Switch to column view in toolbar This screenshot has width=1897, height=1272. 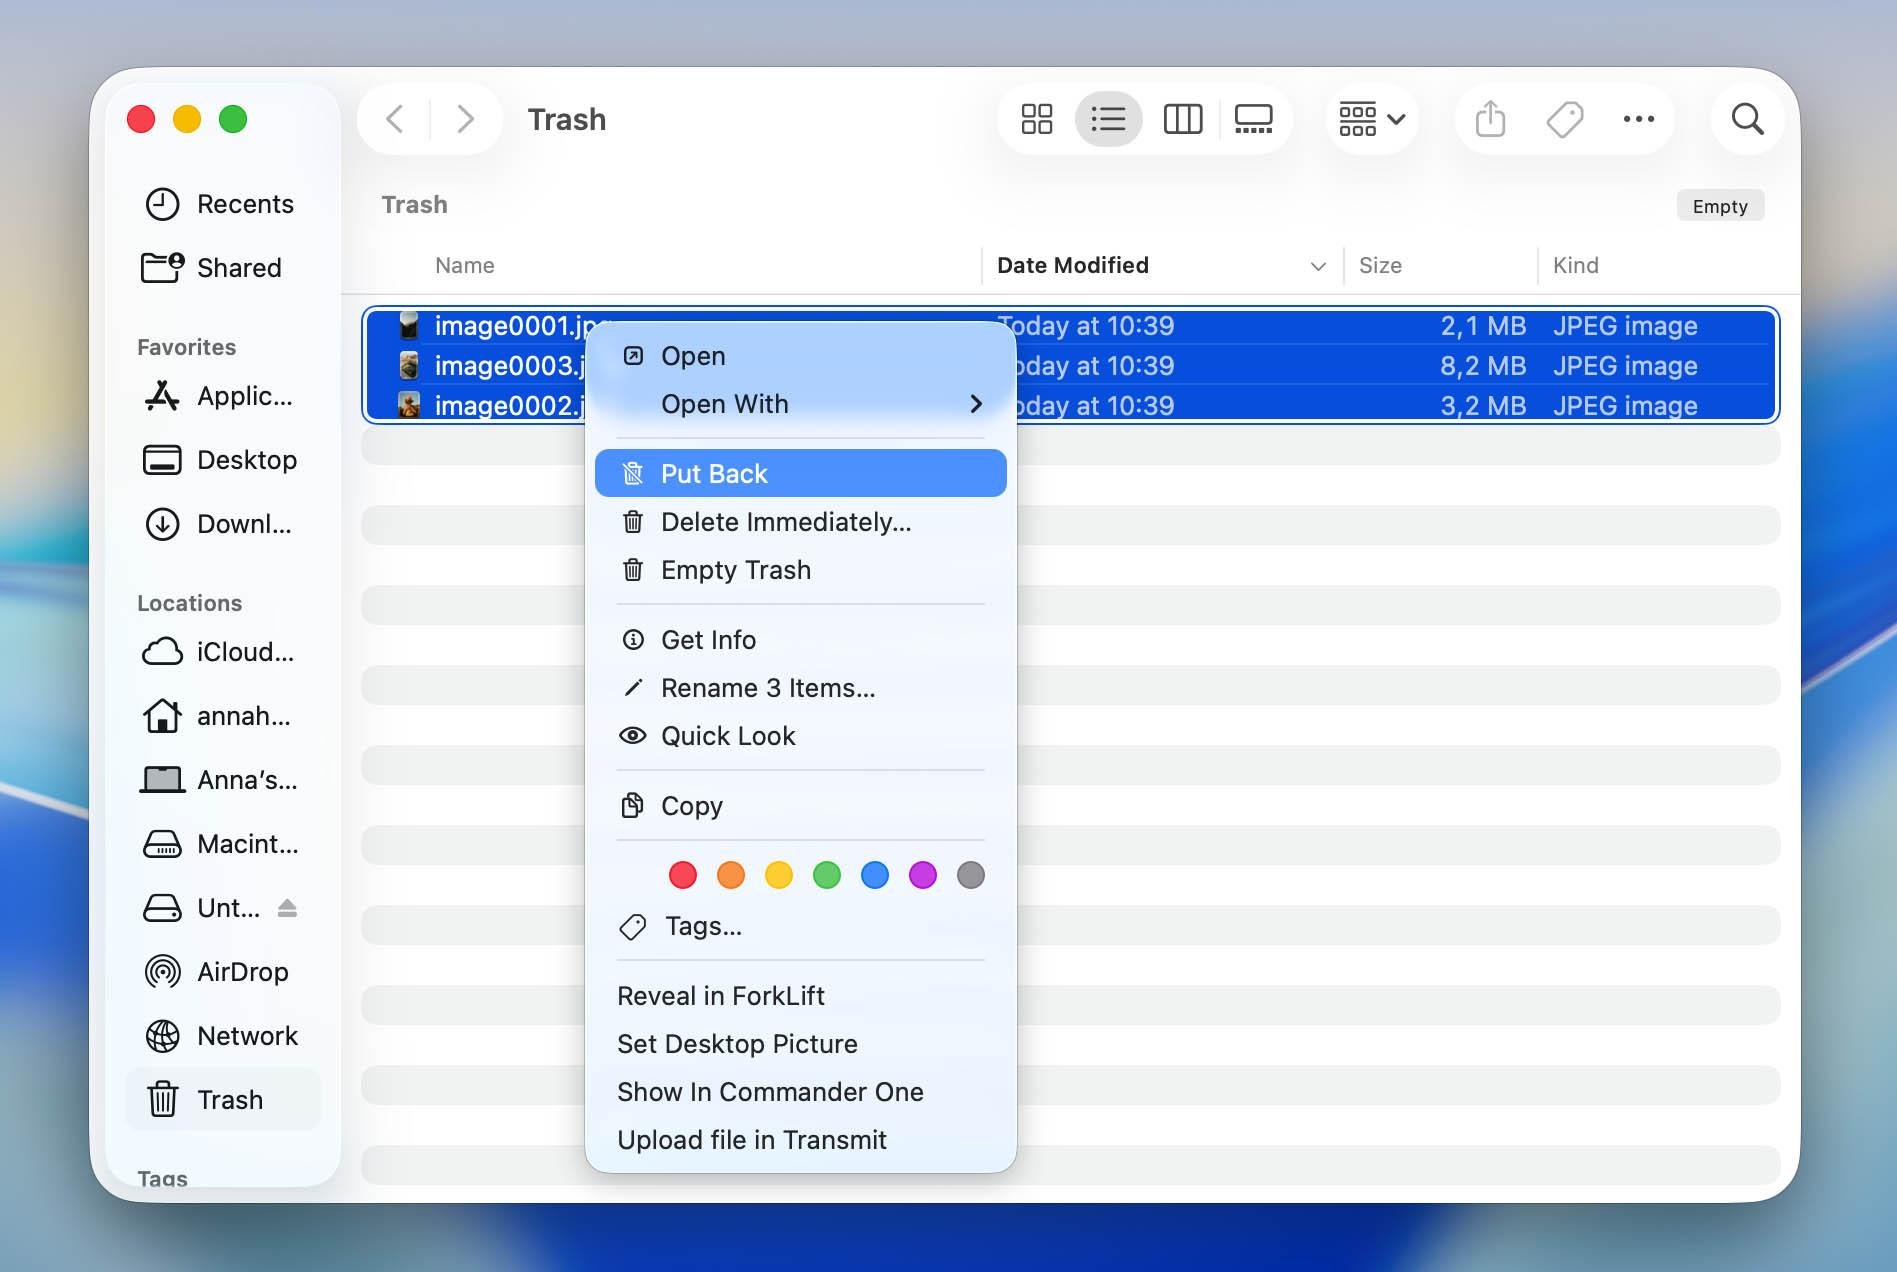tap(1183, 119)
